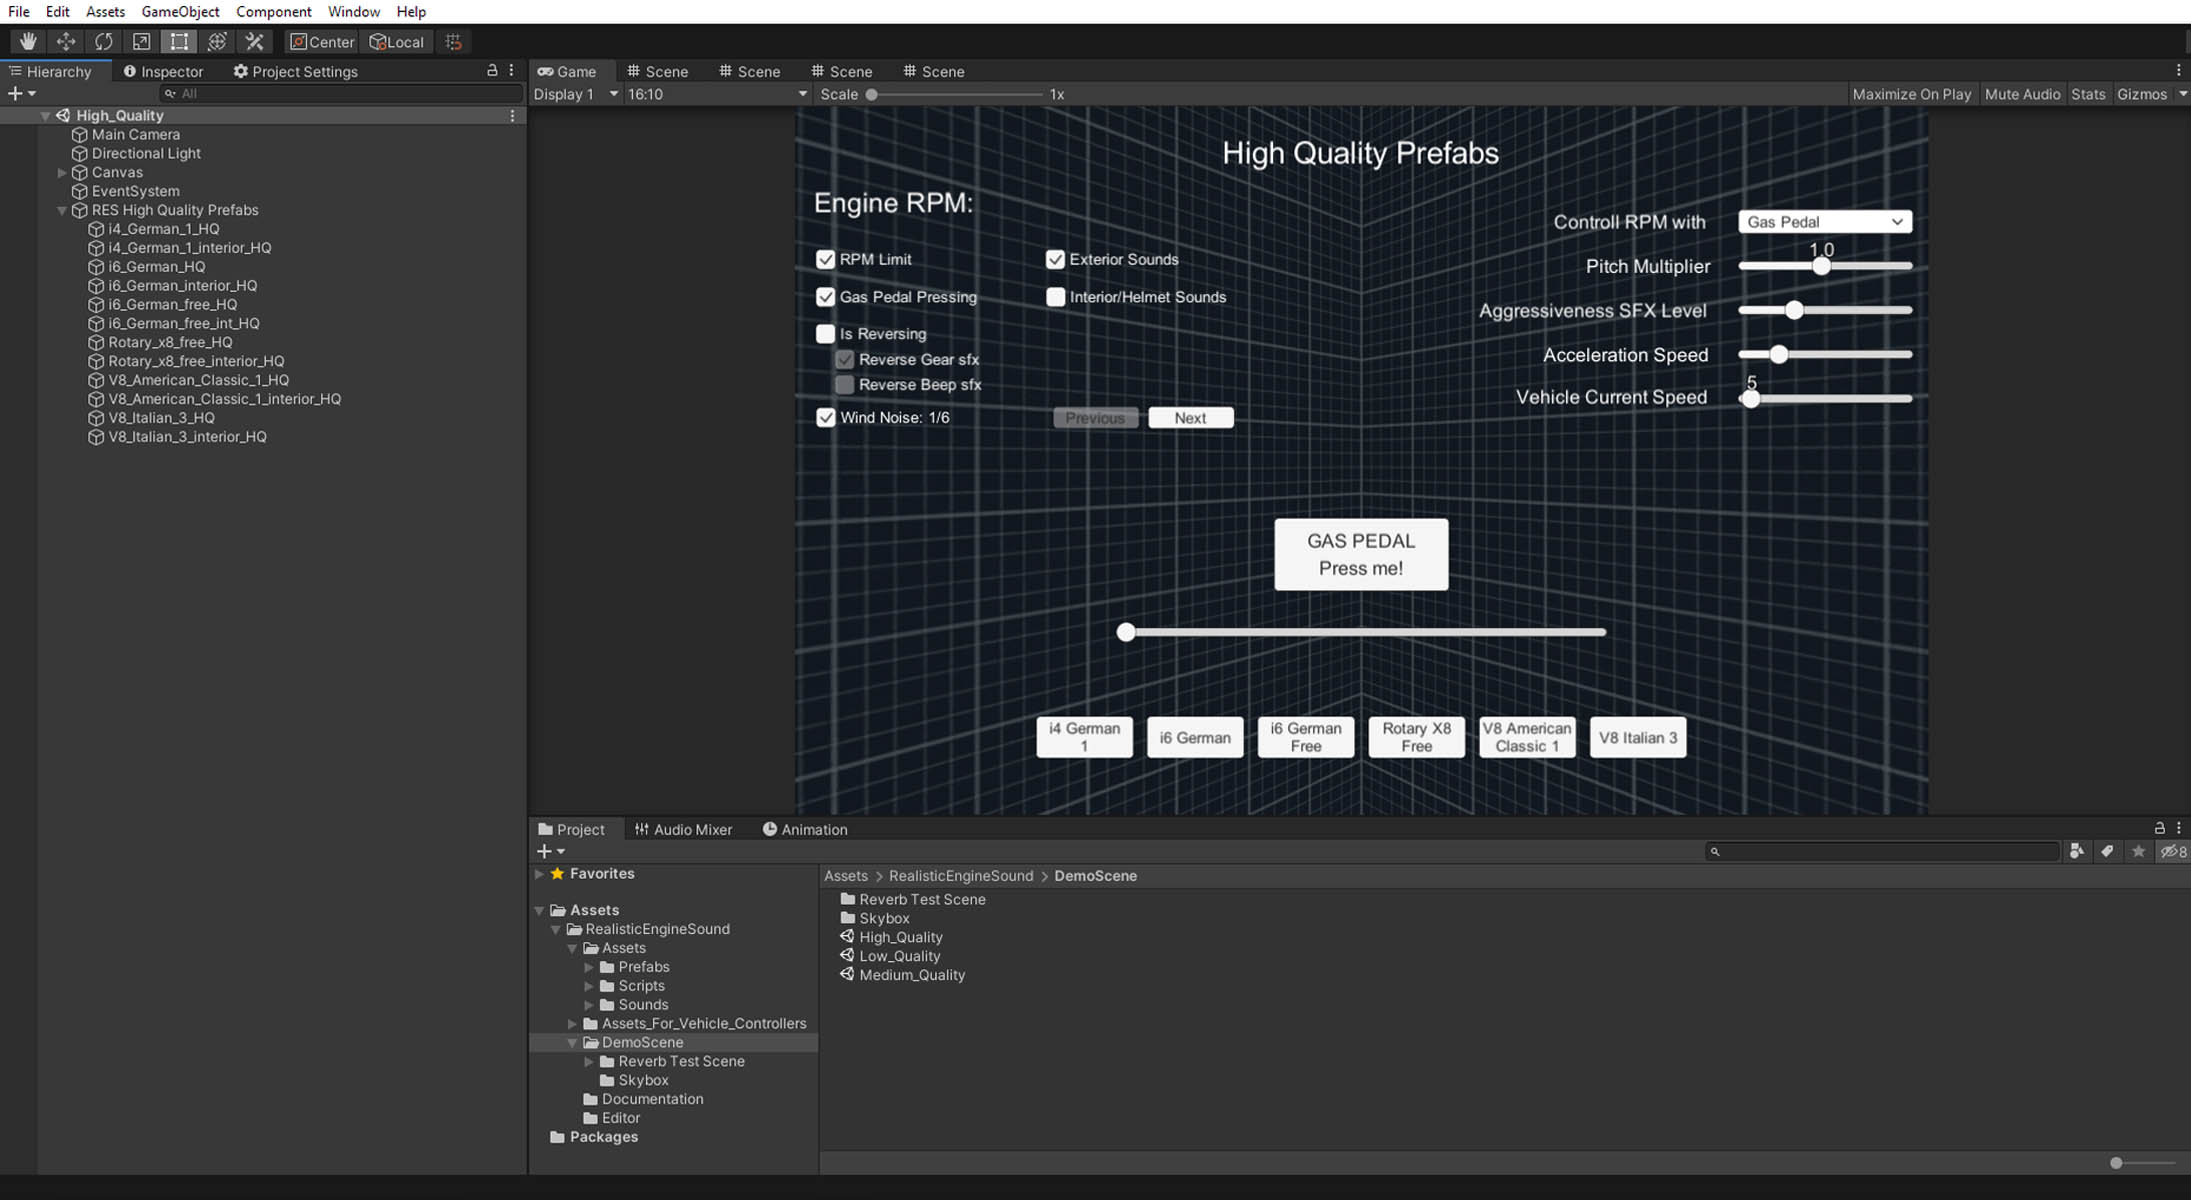Screen dimensions: 2191x1200
Task: Check the Is Reversing box
Action: (825, 334)
